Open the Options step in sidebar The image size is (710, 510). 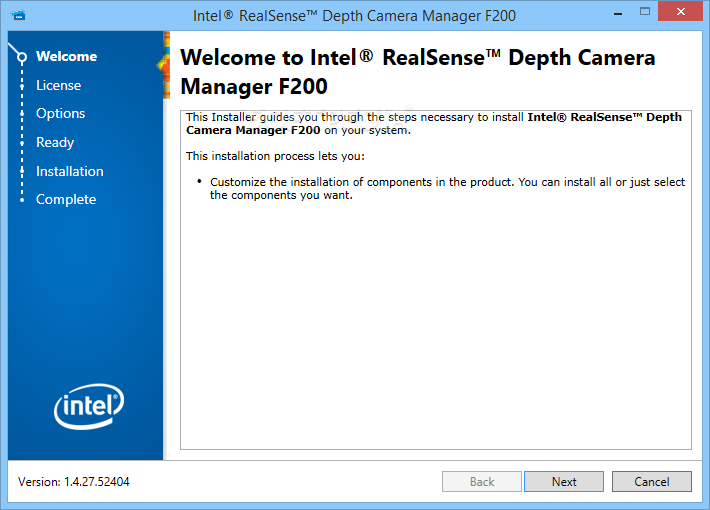pos(61,113)
